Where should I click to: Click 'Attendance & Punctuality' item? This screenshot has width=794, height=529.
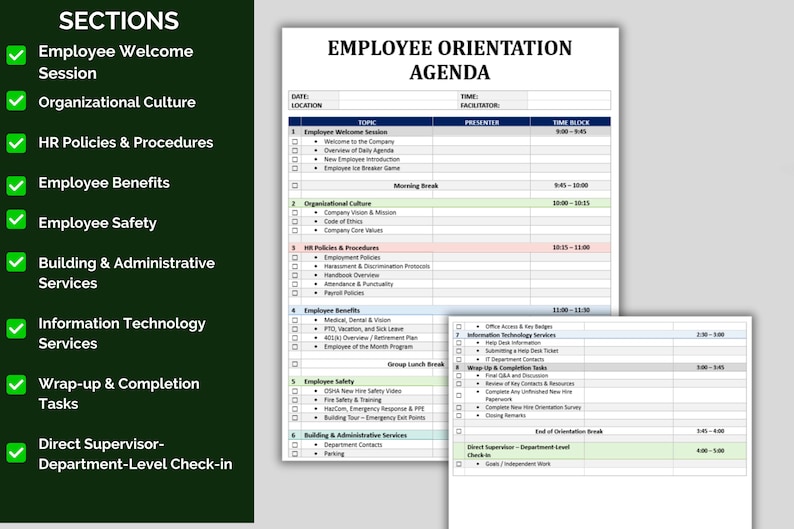[359, 284]
